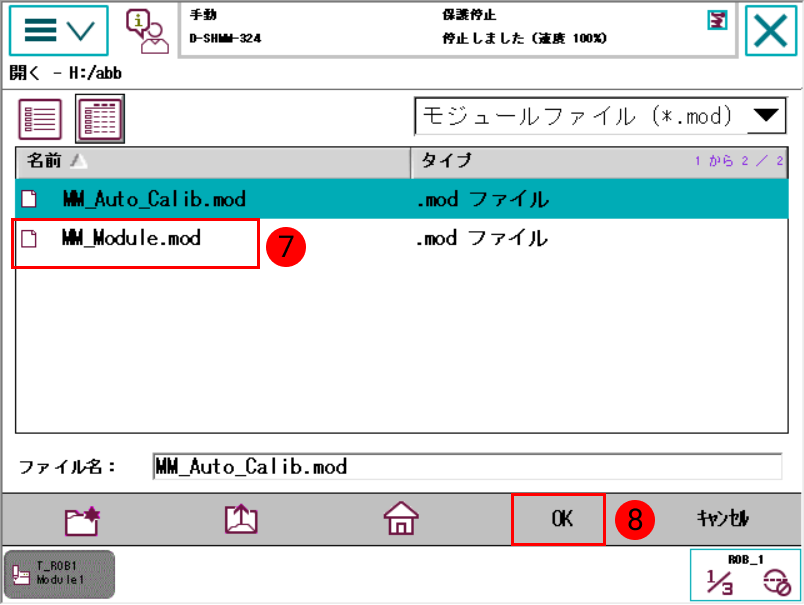
Task: Open the ABB main menu button
Action: (58, 31)
